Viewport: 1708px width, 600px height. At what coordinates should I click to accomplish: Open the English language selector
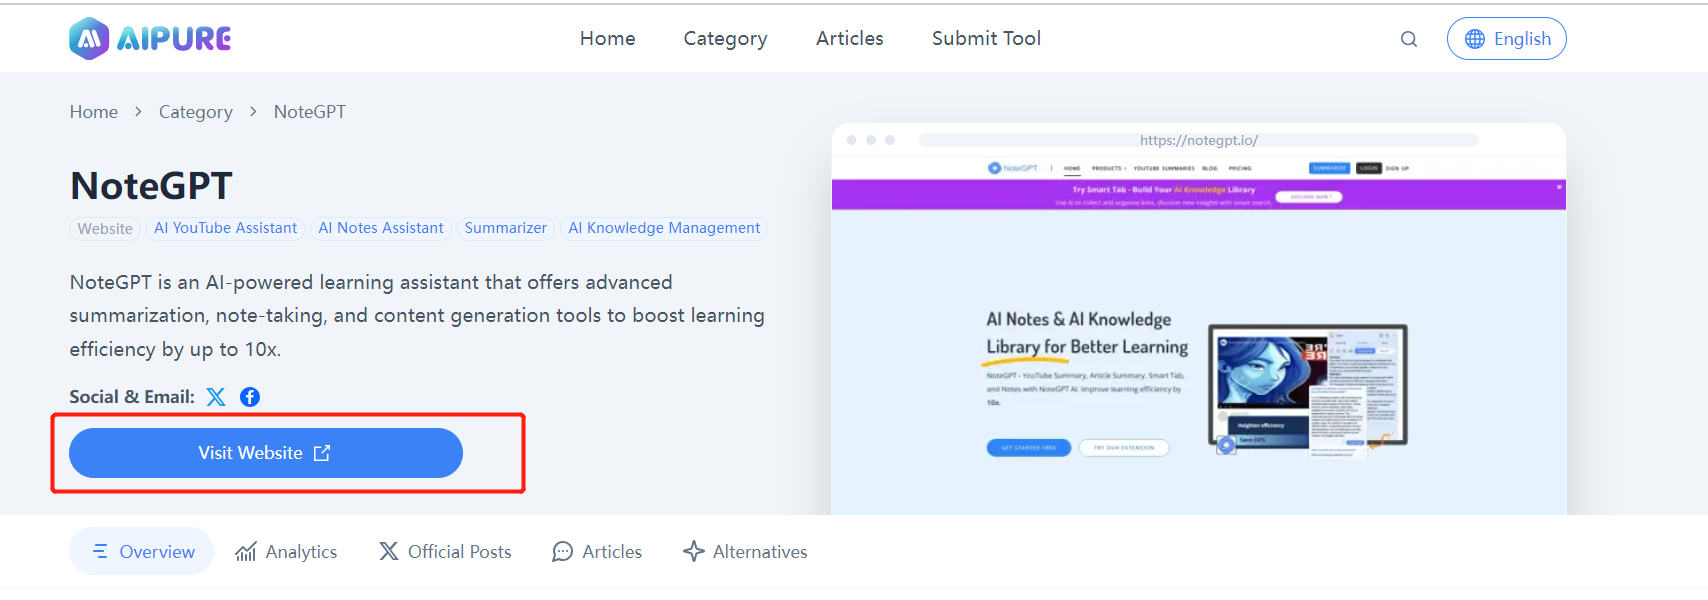click(x=1506, y=39)
